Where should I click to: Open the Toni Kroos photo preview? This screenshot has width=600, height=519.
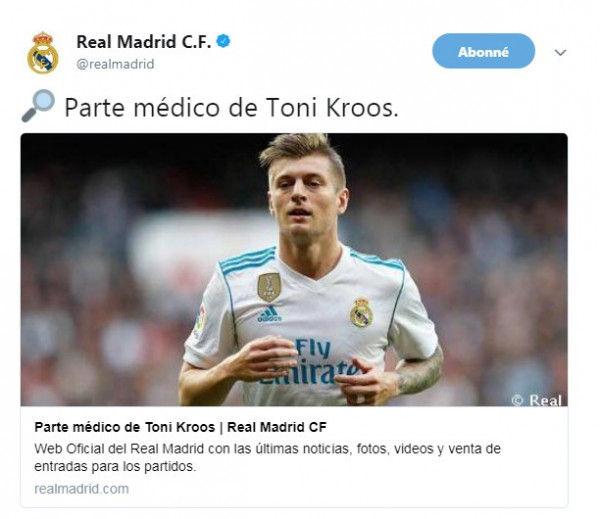coord(294,269)
